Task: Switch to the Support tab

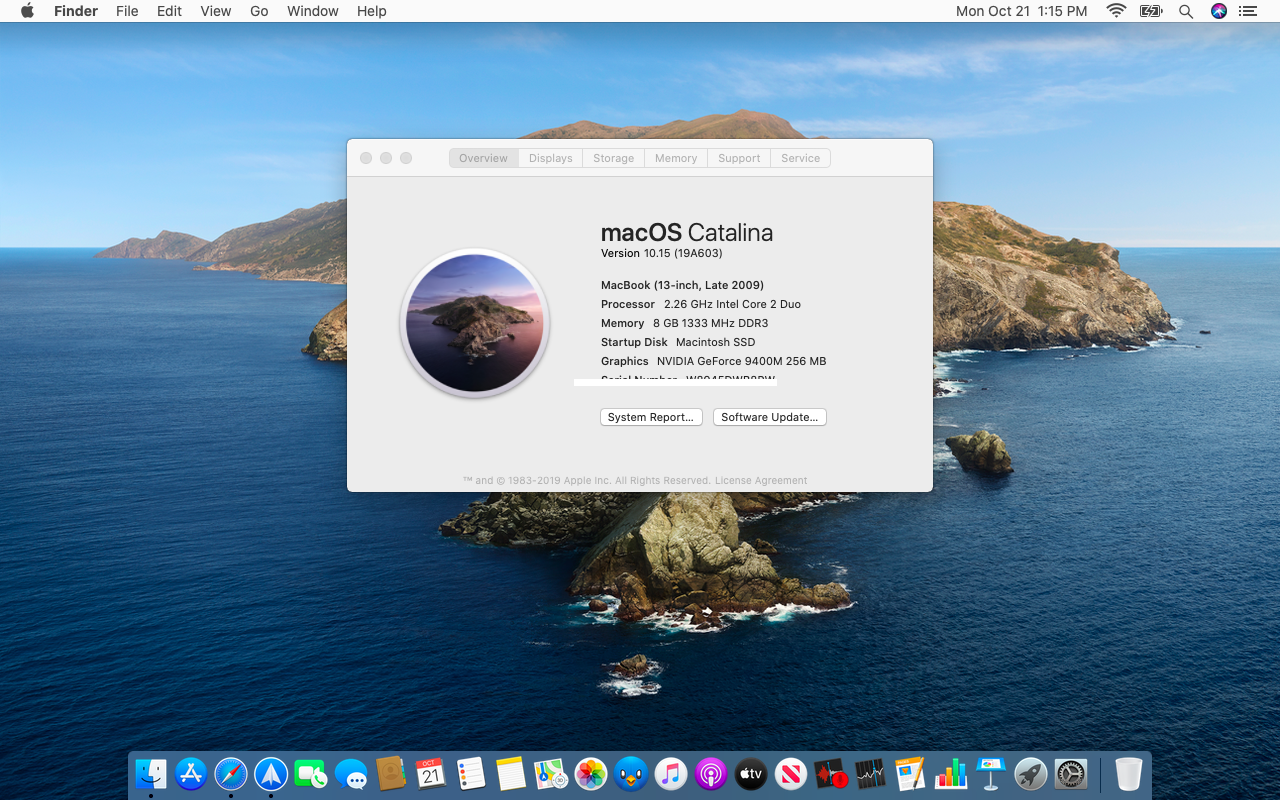Action: [739, 158]
